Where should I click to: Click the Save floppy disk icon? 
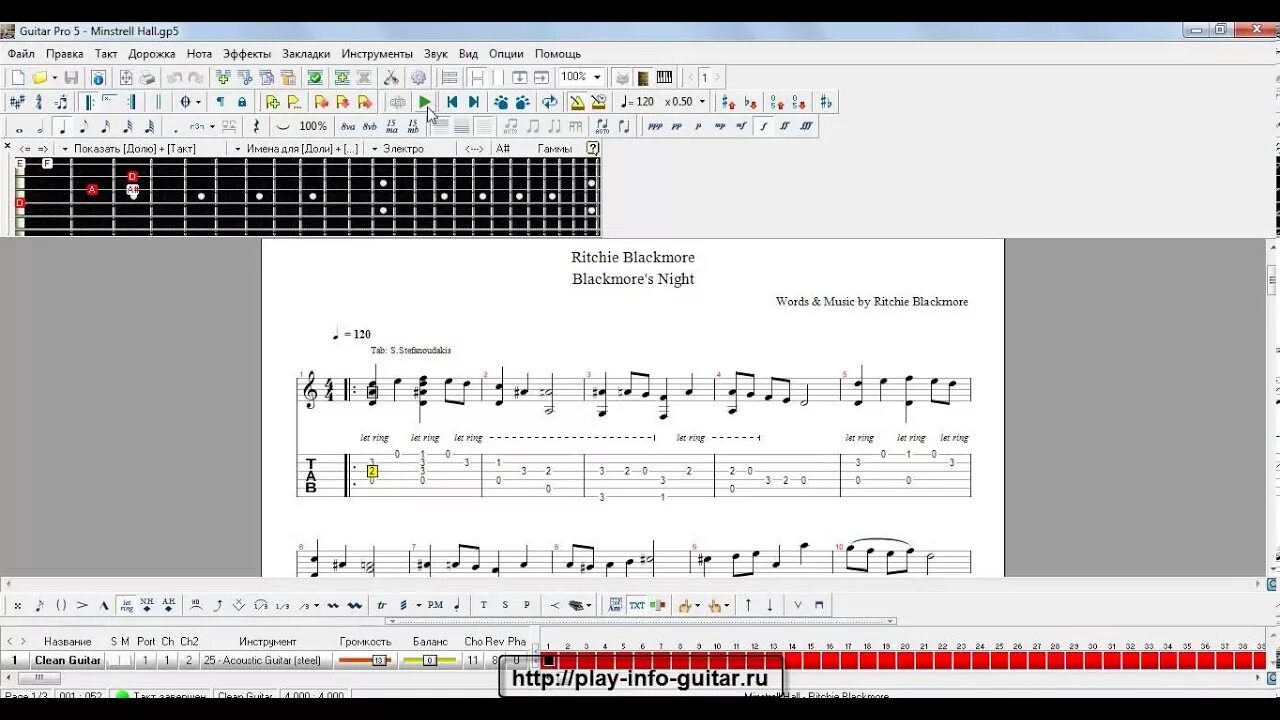pyautogui.click(x=71, y=78)
